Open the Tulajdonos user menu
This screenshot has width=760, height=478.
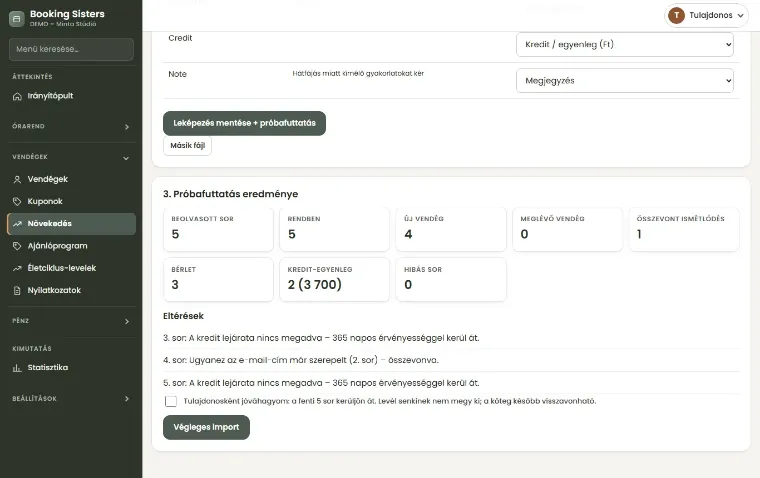(706, 16)
